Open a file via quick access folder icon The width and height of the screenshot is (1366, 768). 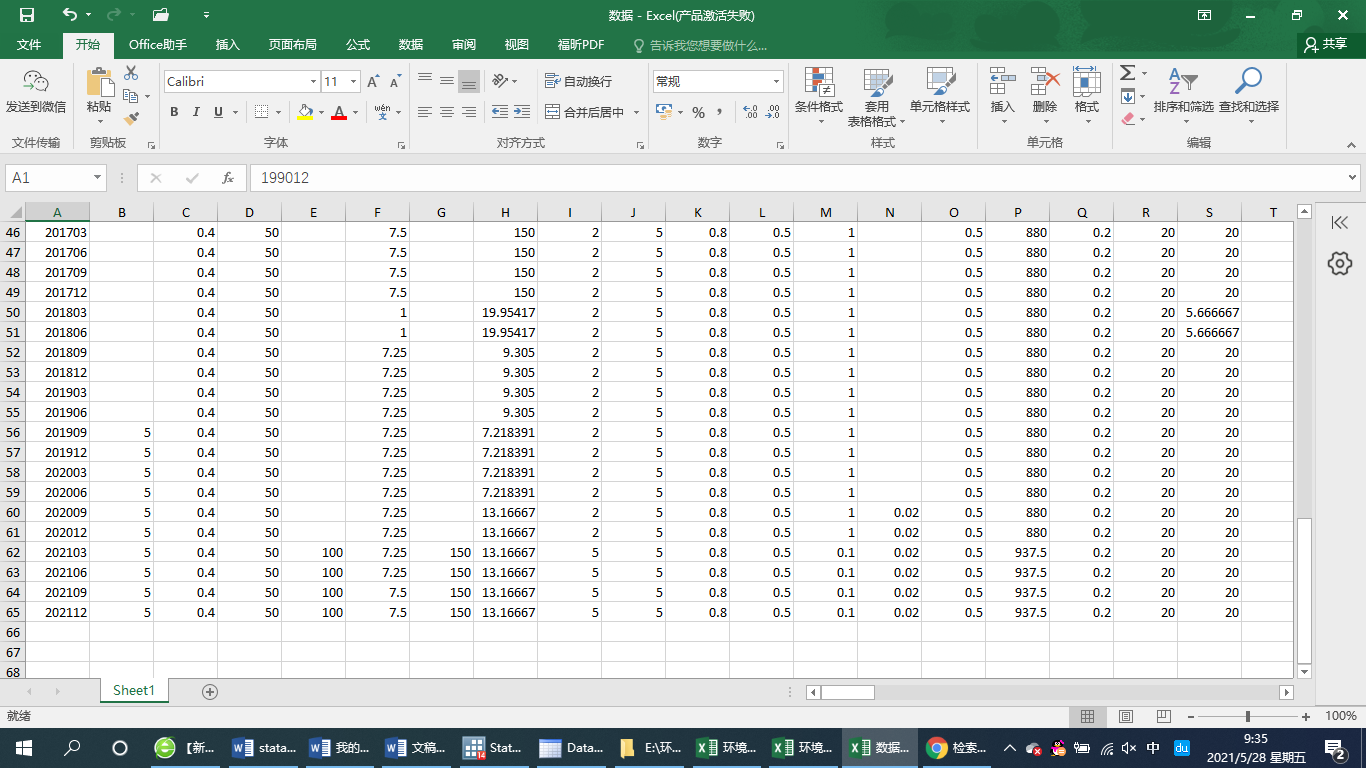coord(161,15)
